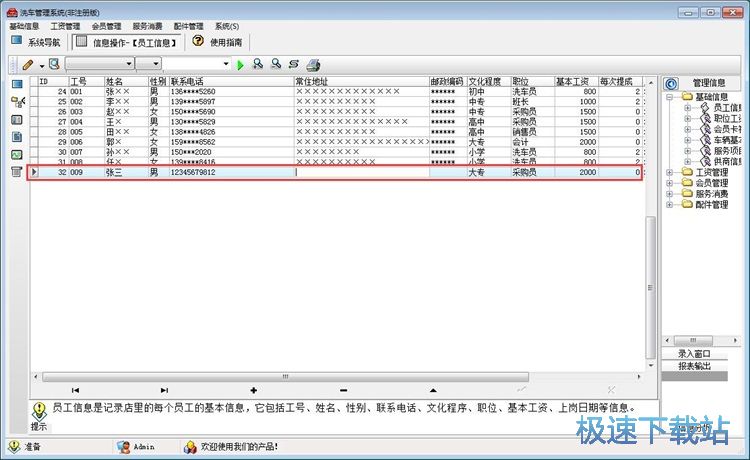Click the plus add-record navigator button

(254, 391)
